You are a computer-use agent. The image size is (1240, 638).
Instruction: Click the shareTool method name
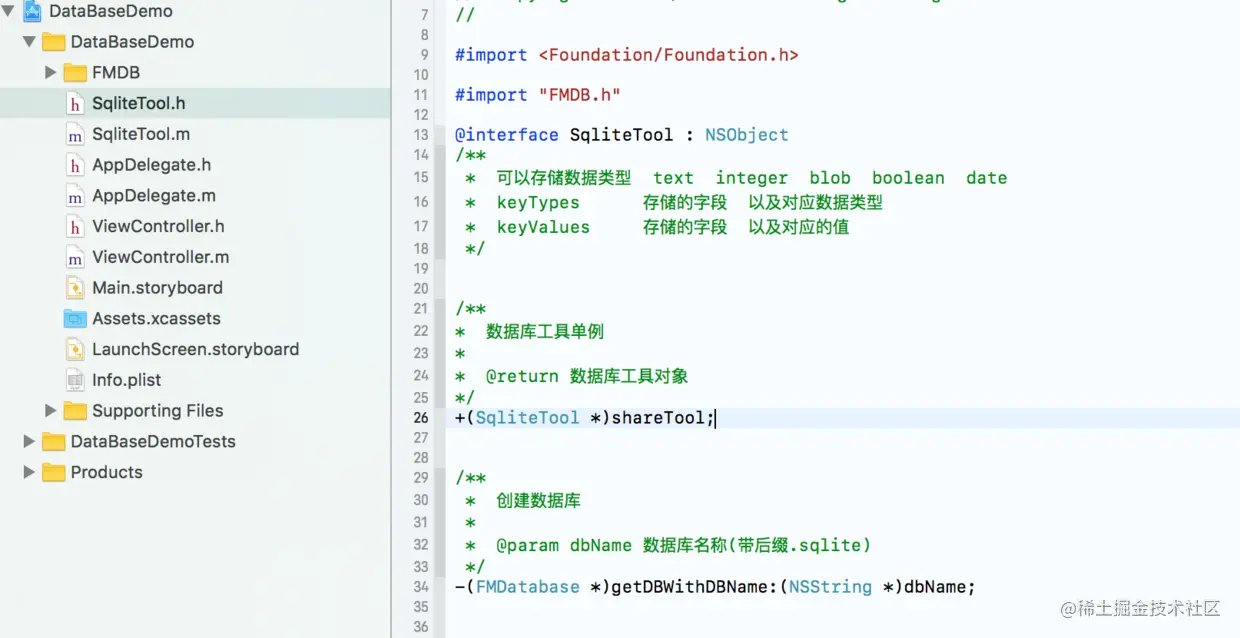click(658, 418)
